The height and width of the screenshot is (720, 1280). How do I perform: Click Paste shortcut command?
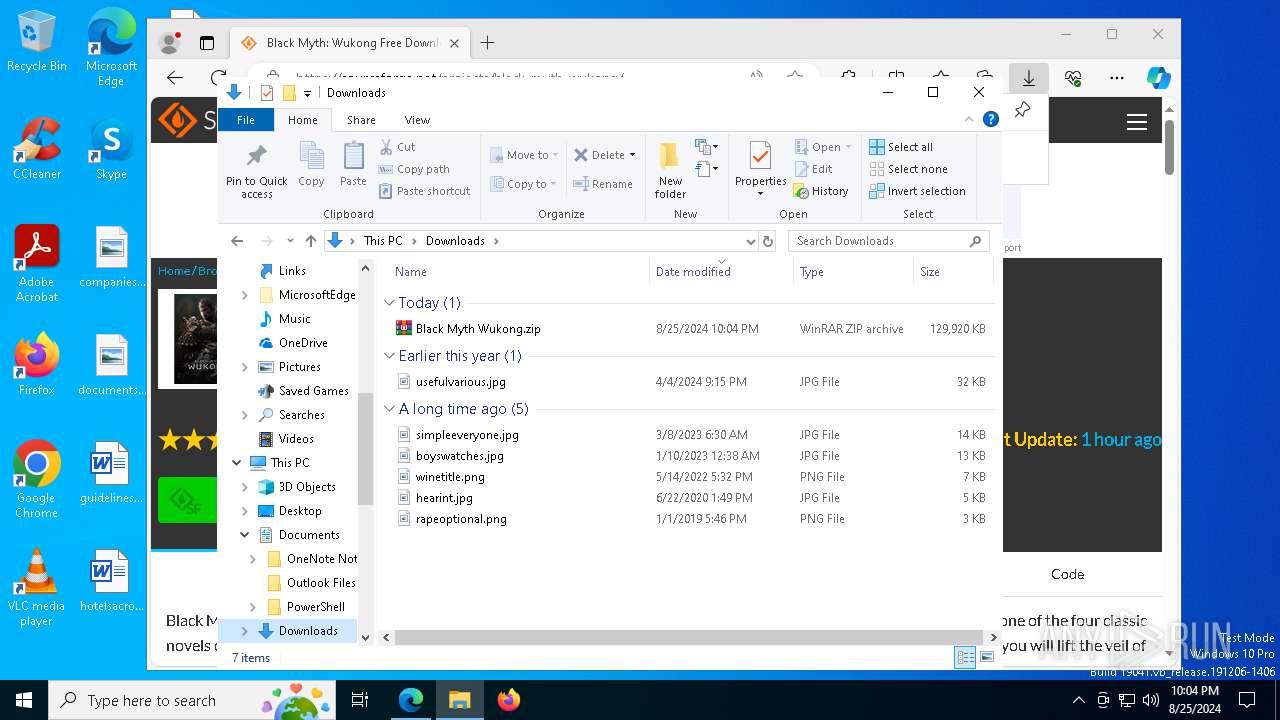click(425, 191)
